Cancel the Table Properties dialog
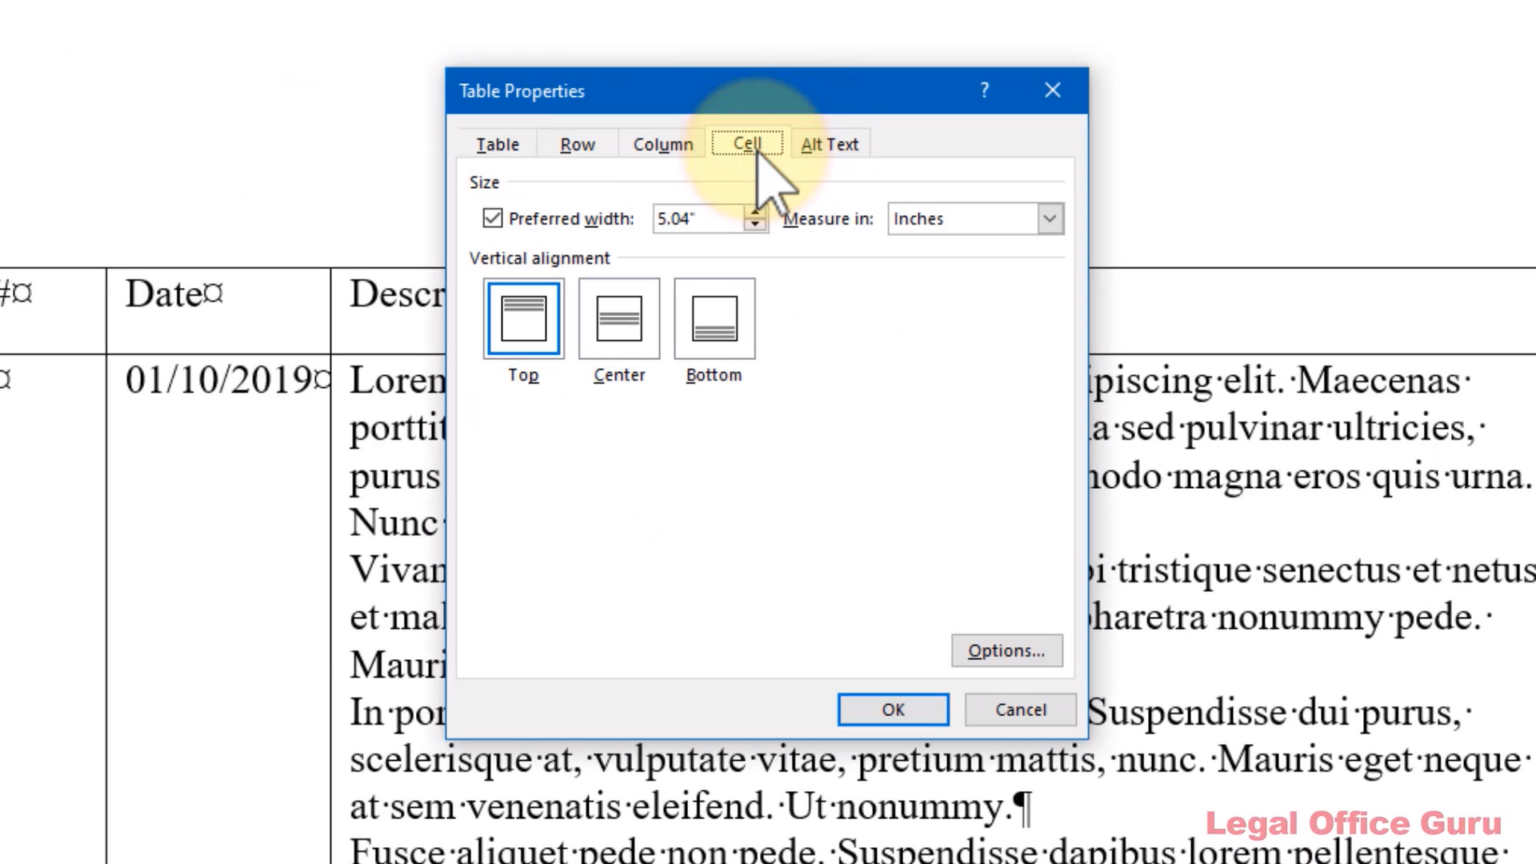This screenshot has width=1536, height=864. click(x=1019, y=709)
